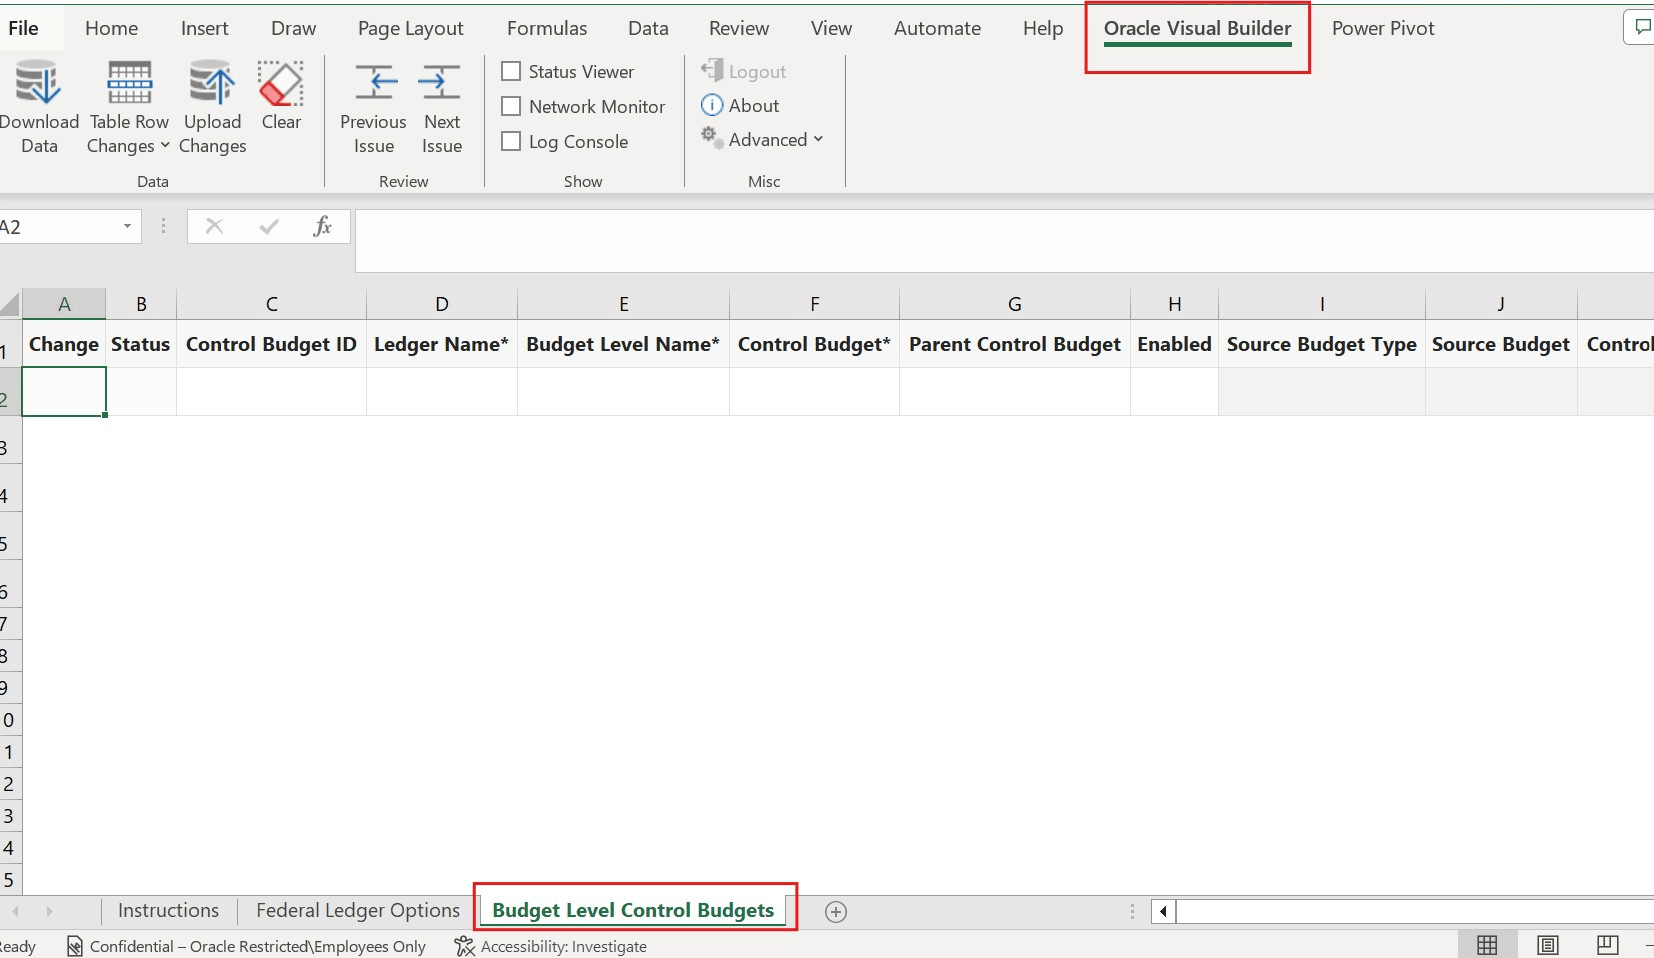Select the Oracle Visual Builder tab
The width and height of the screenshot is (1654, 958).
coord(1198,28)
